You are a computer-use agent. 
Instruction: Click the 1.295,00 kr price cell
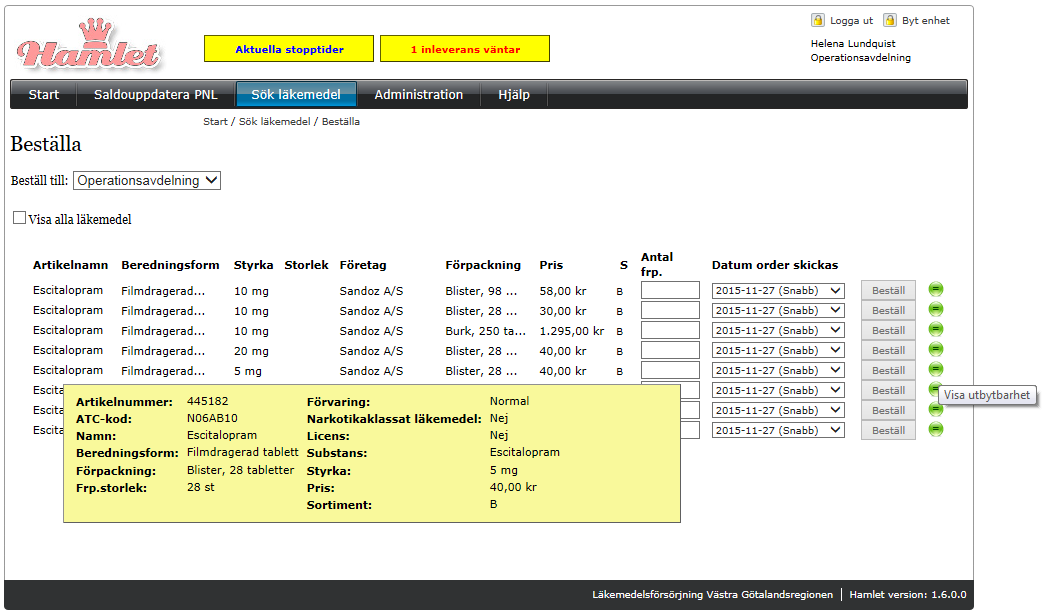tap(572, 331)
